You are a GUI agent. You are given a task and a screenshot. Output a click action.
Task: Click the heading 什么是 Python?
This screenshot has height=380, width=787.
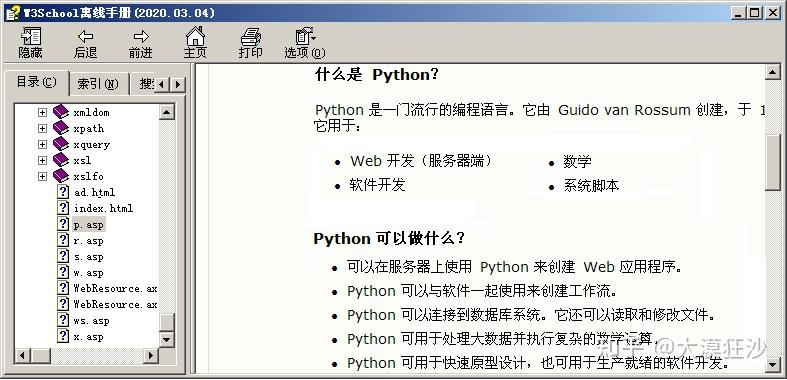click(376, 75)
